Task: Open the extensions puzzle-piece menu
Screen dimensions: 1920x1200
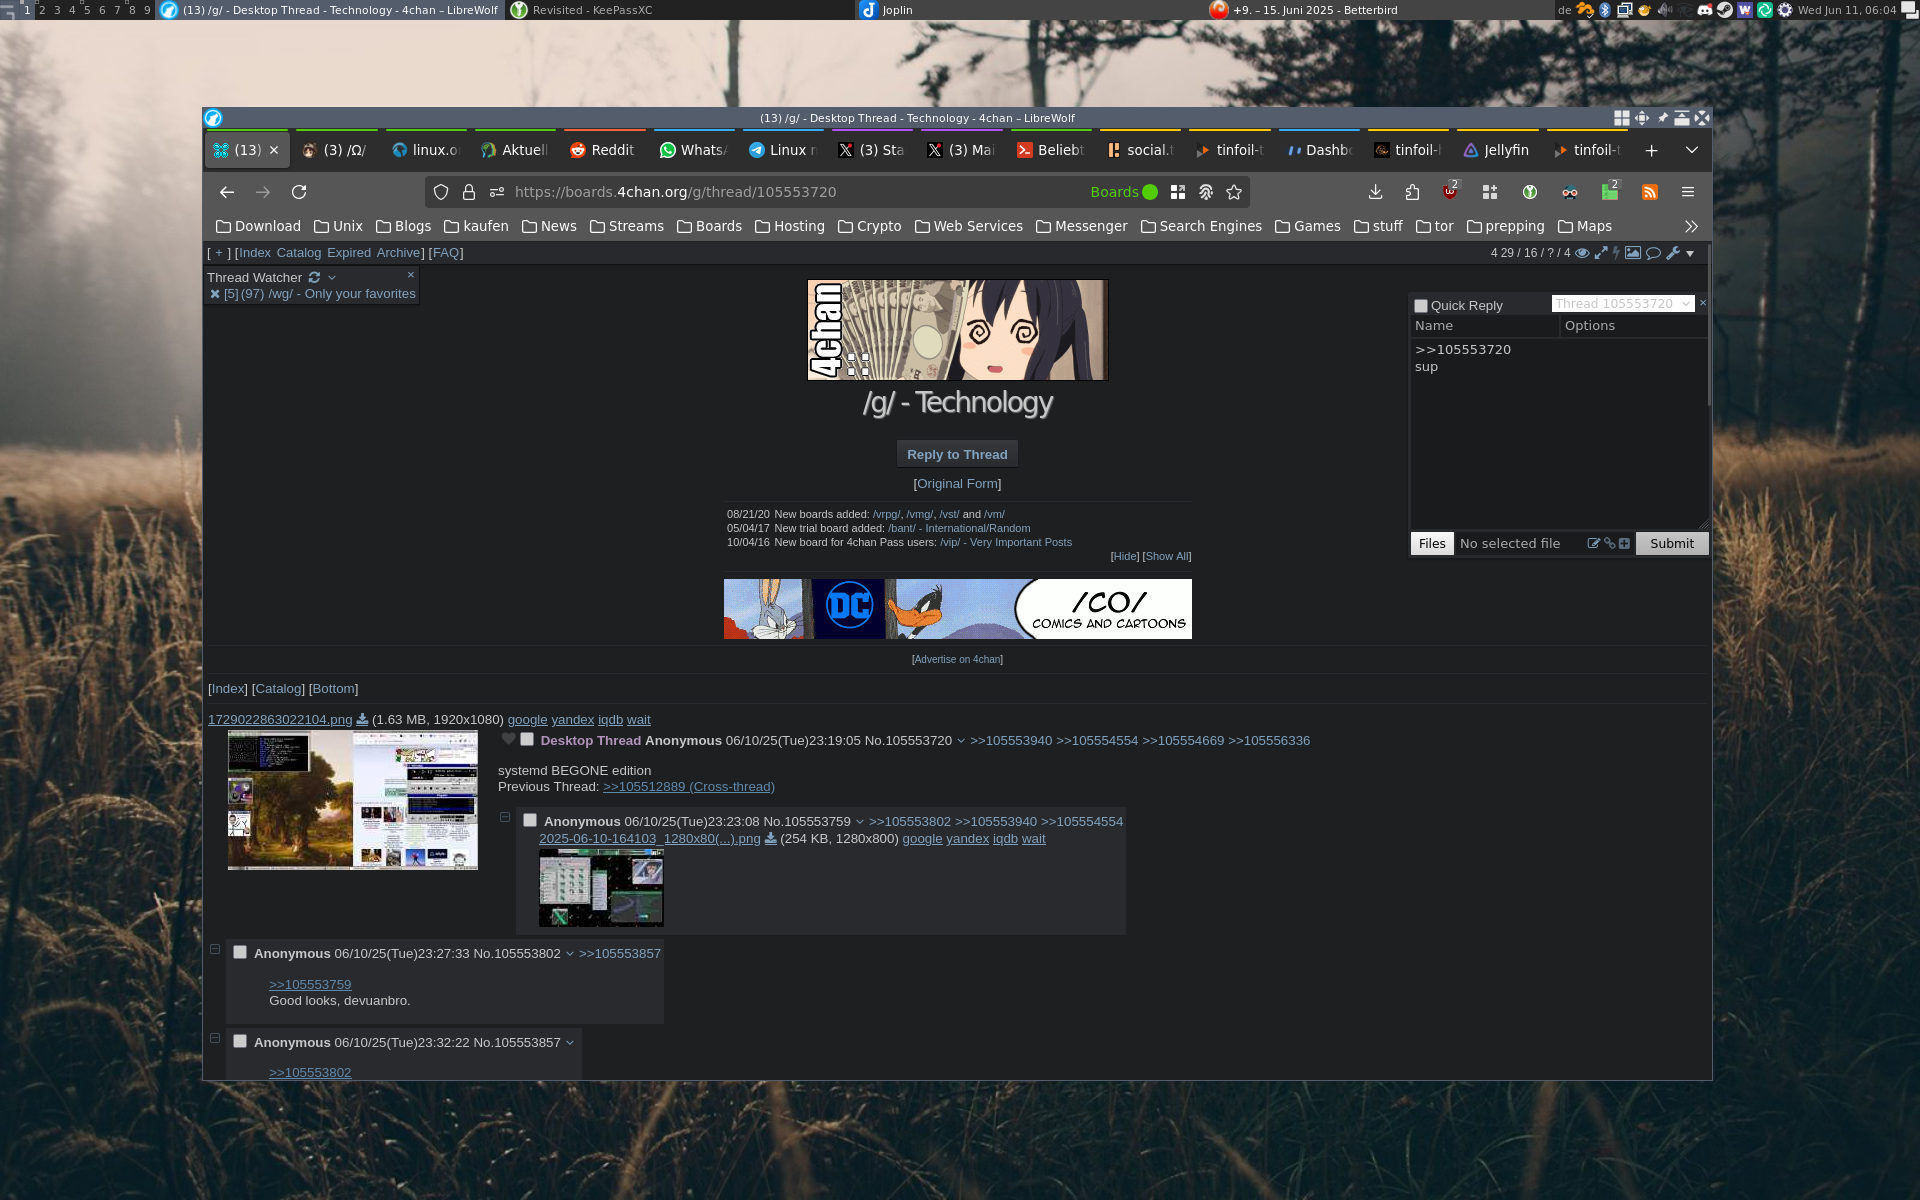Action: tap(1412, 192)
